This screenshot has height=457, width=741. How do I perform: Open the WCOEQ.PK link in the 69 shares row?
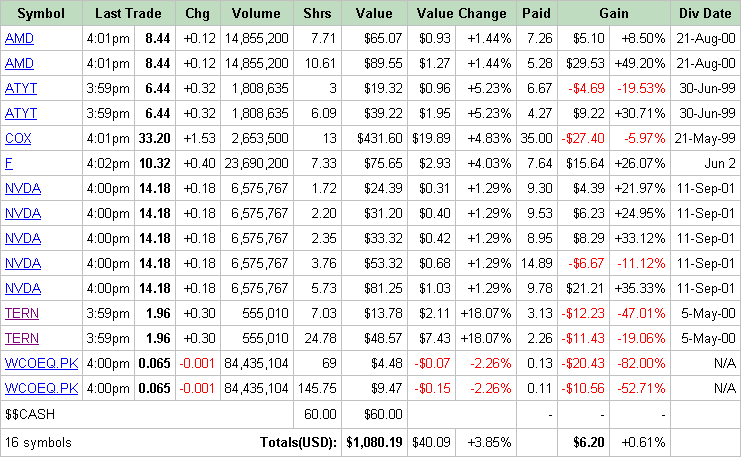[x=42, y=363]
